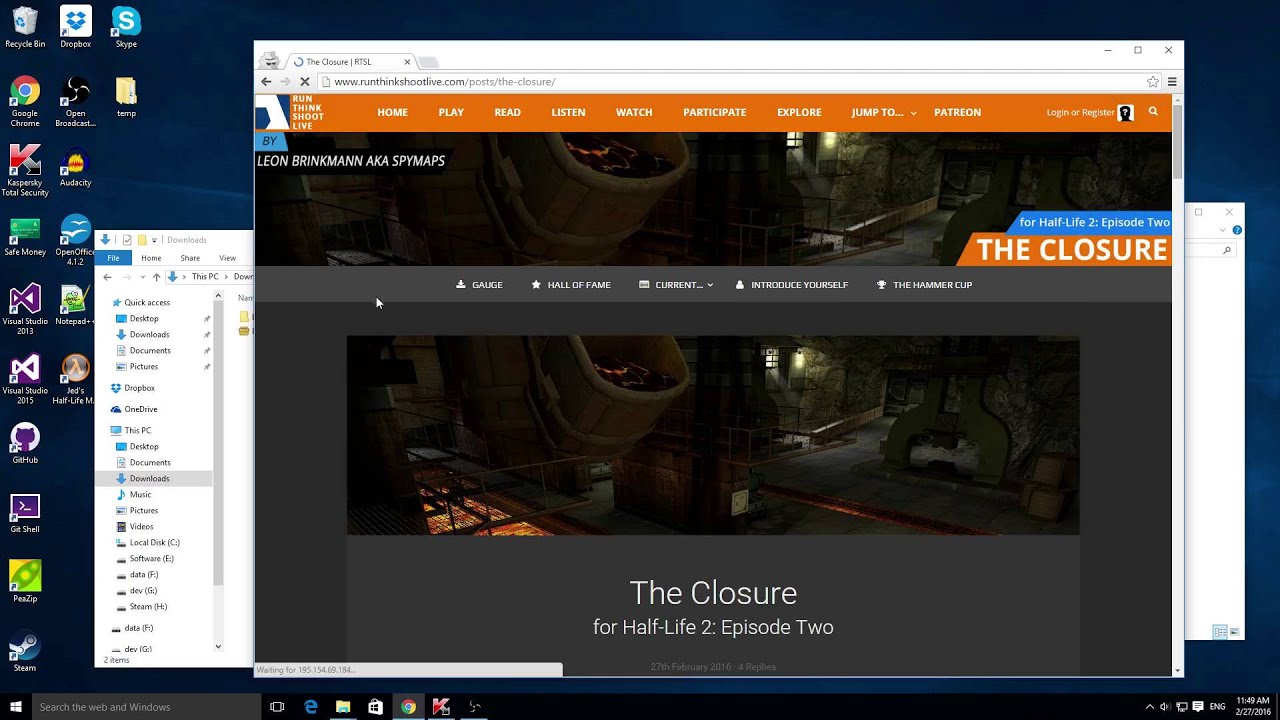The height and width of the screenshot is (720, 1280).
Task: Click the Chrome page vertical scrollbar
Action: pos(1177,140)
